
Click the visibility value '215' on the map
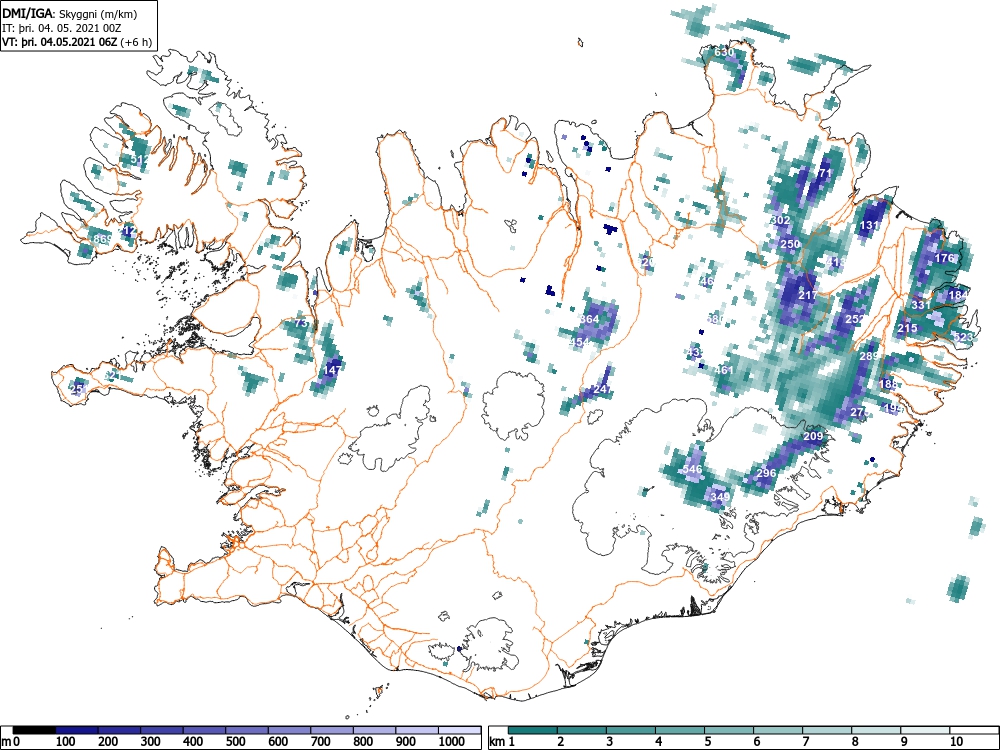point(908,328)
